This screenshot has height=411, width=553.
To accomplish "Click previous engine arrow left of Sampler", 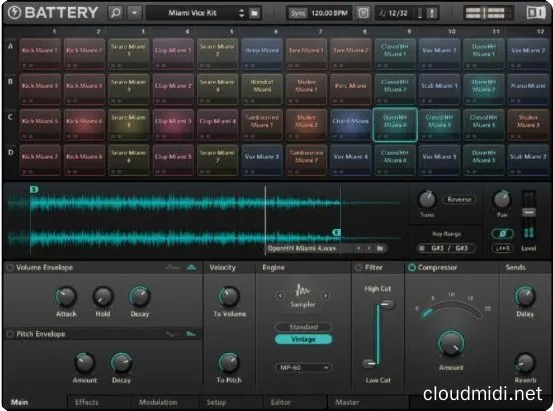I will (x=280, y=295).
